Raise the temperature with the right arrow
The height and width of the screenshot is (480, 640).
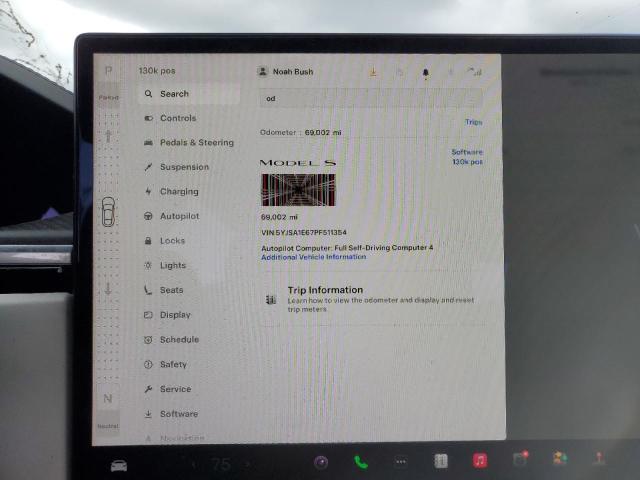tap(247, 464)
